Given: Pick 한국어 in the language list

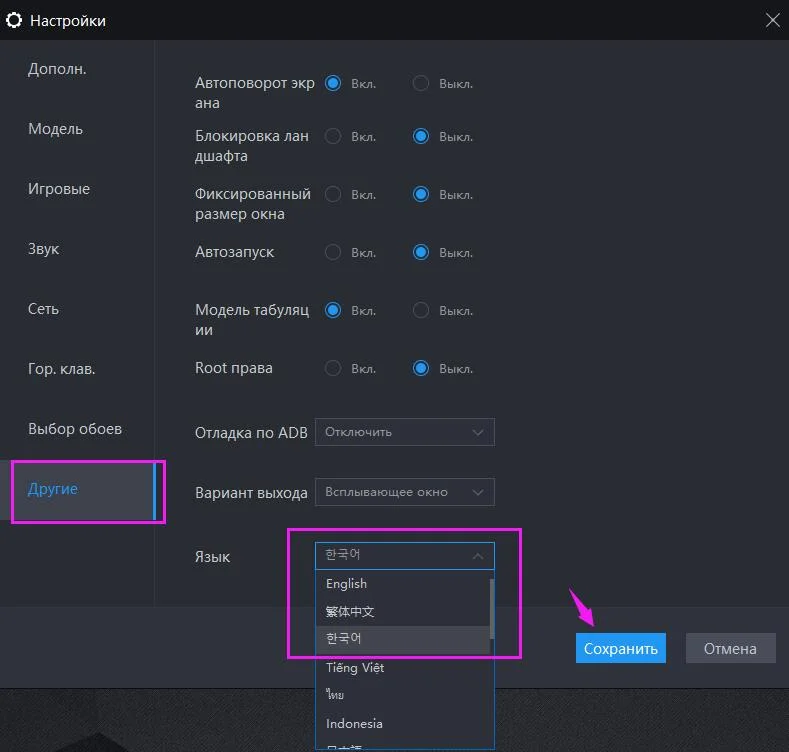Looking at the screenshot, I should pos(402,639).
